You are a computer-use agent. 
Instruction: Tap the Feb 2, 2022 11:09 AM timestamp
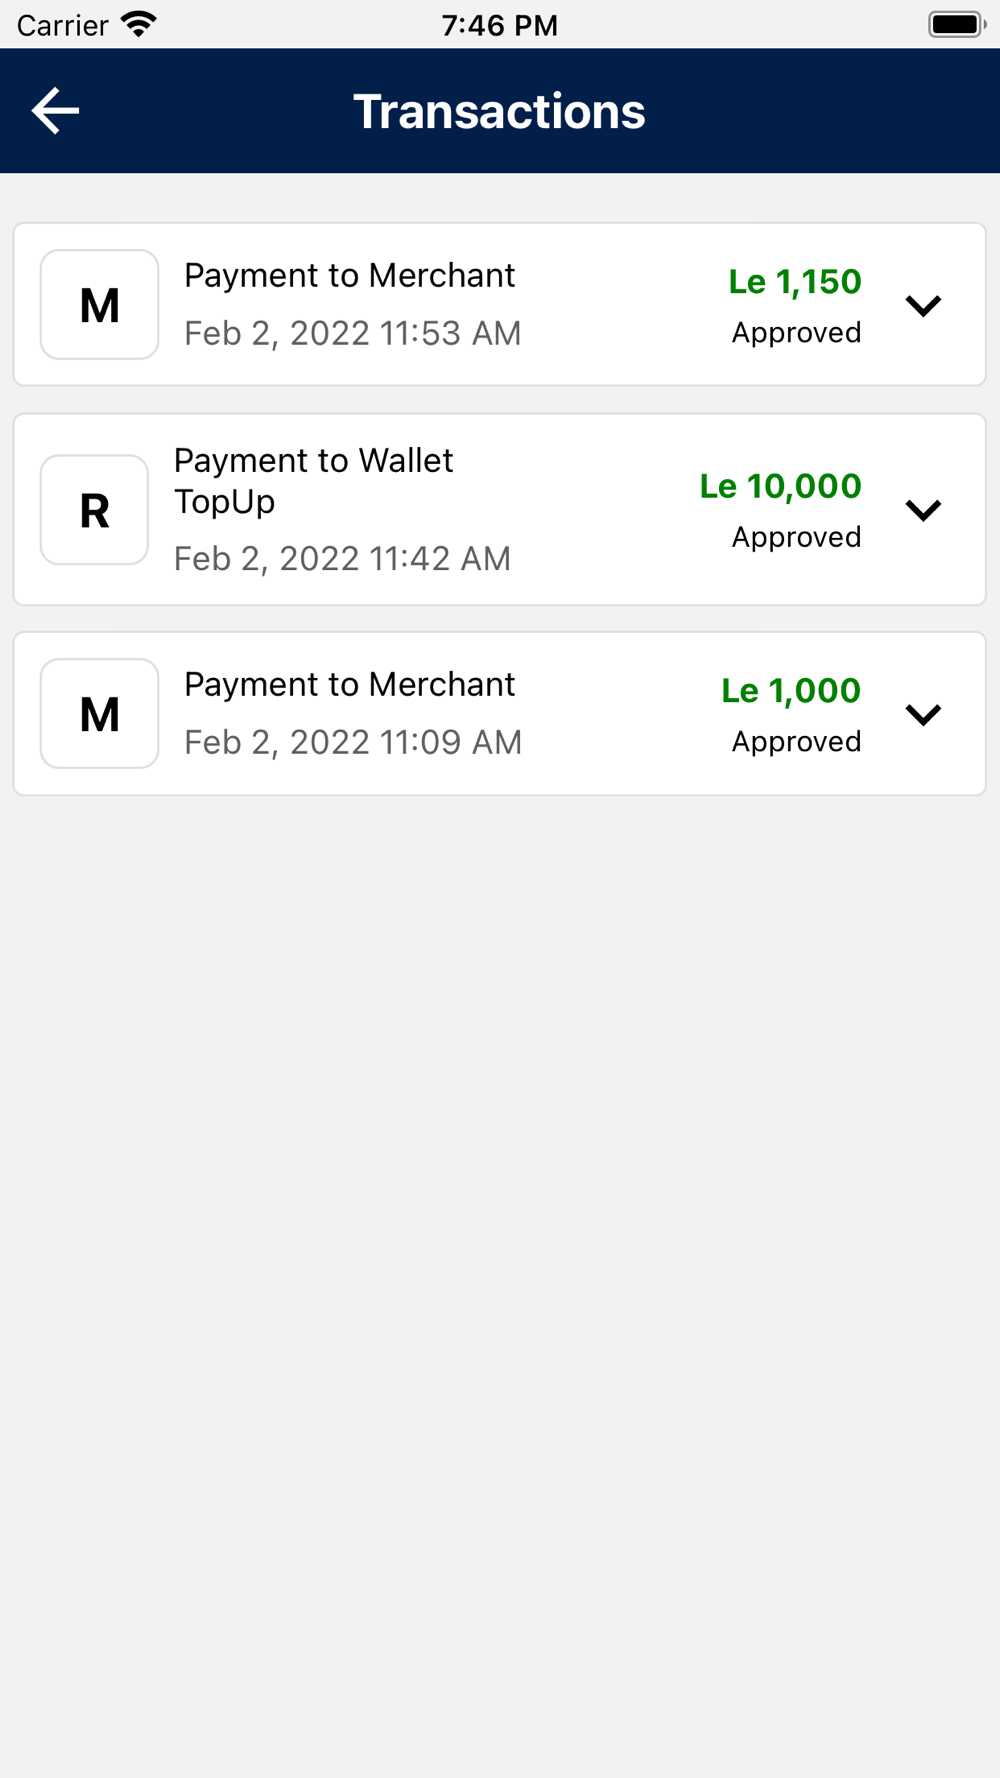point(353,742)
